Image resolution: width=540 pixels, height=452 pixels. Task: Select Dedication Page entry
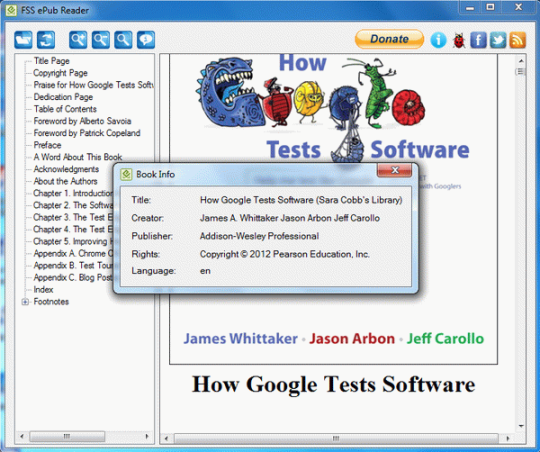63,97
